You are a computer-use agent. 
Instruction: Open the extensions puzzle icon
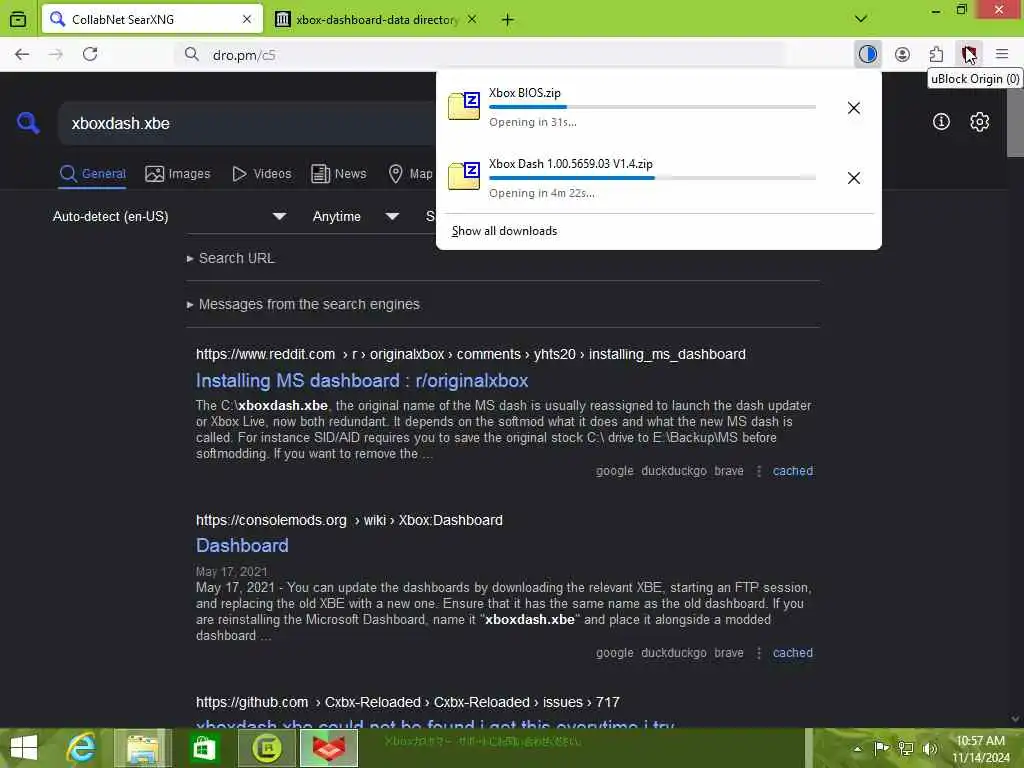(936, 54)
